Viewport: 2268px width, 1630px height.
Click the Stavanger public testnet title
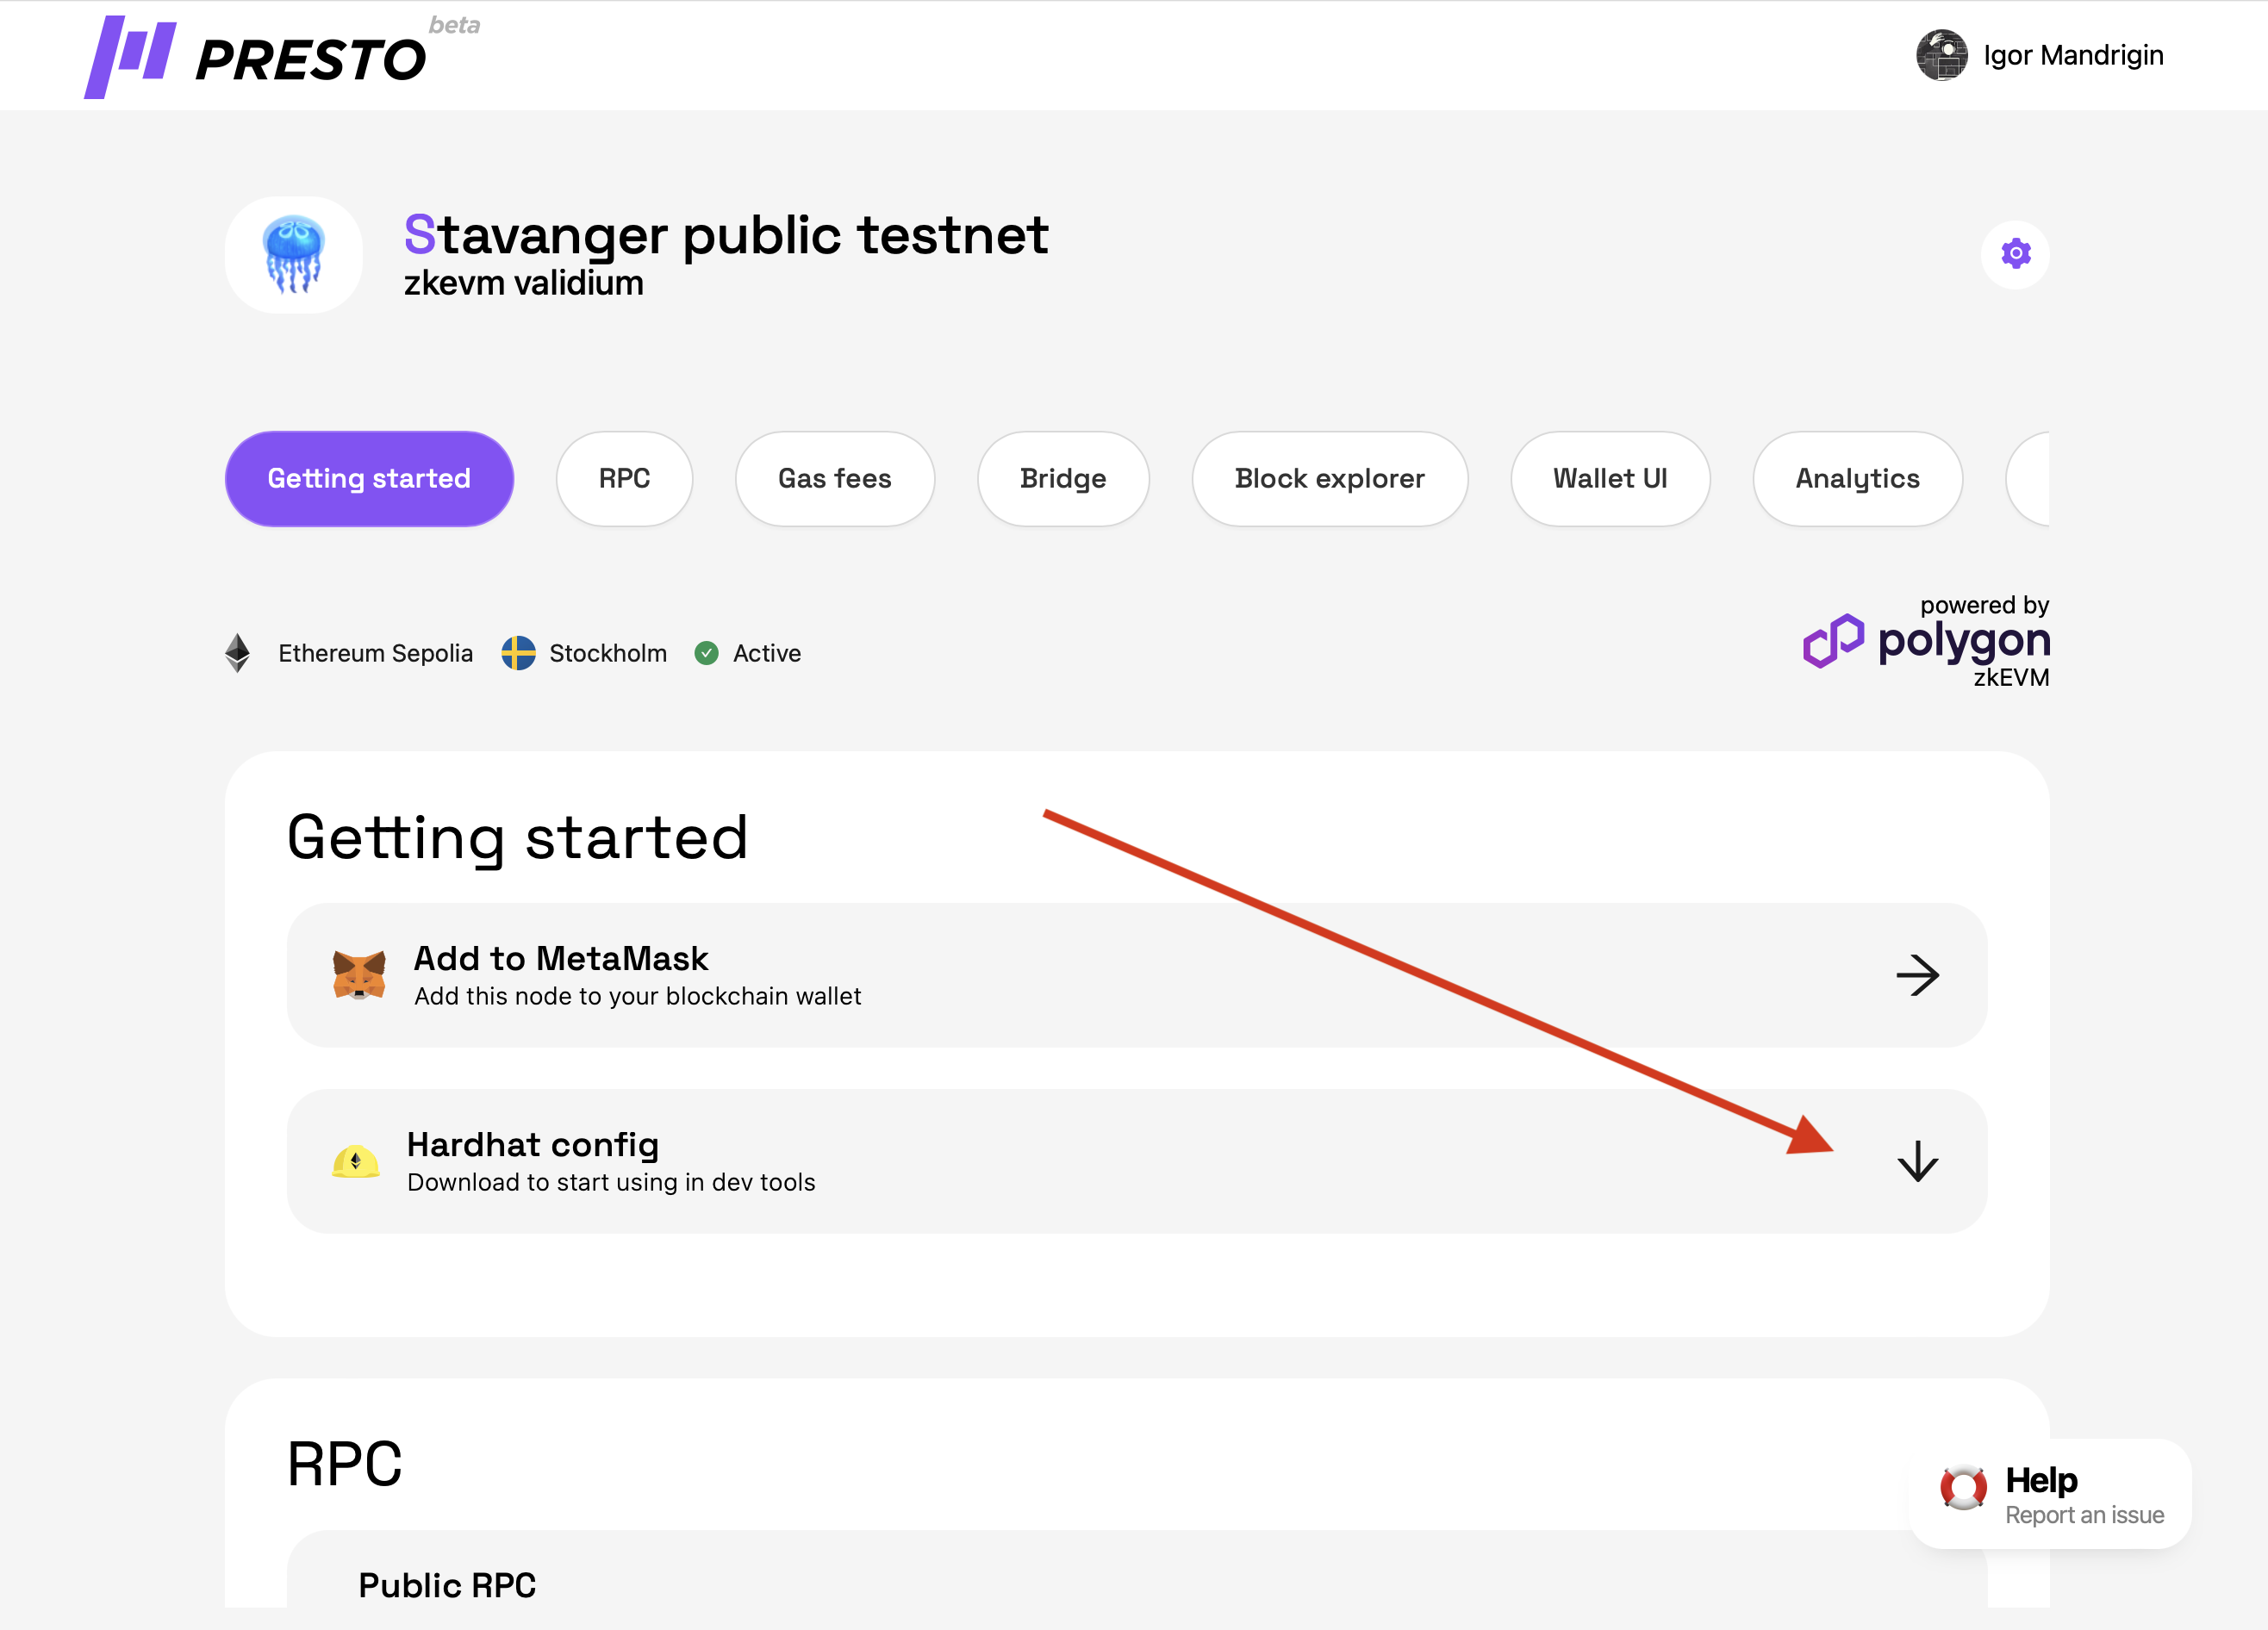[x=726, y=235]
